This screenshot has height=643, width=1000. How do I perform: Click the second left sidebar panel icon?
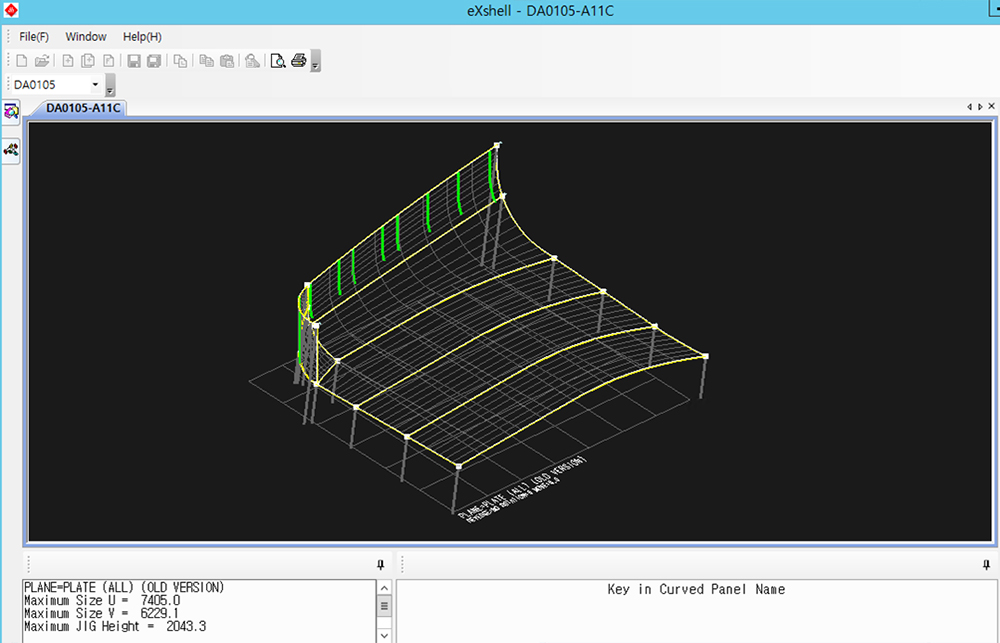pos(12,149)
